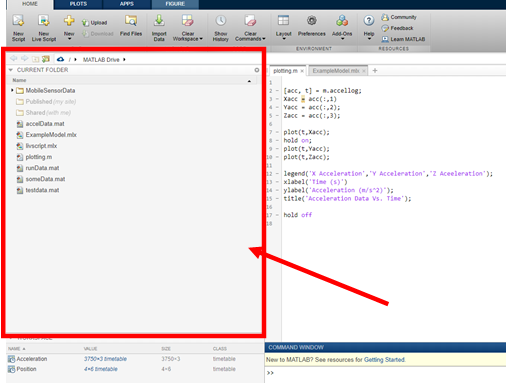506x383 pixels.
Task: Click MATLAB Drive in the path bar
Action: click(101, 60)
